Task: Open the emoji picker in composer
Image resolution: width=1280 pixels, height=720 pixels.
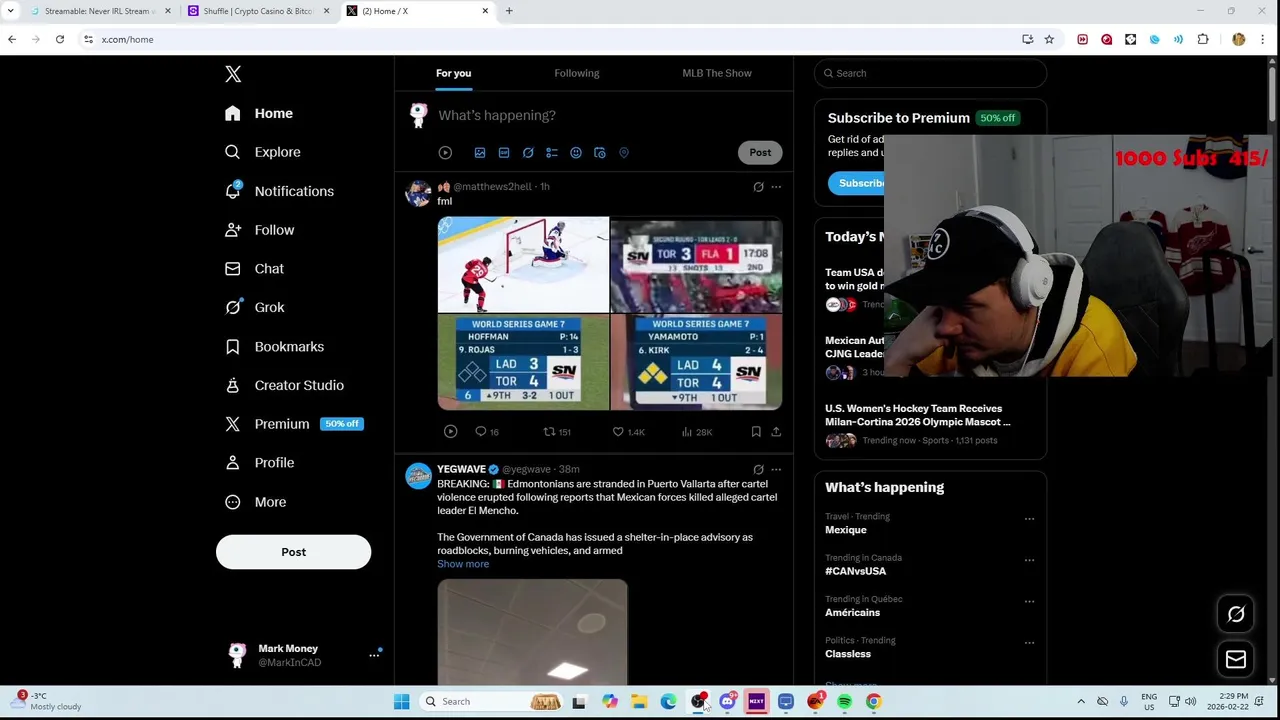Action: [576, 153]
